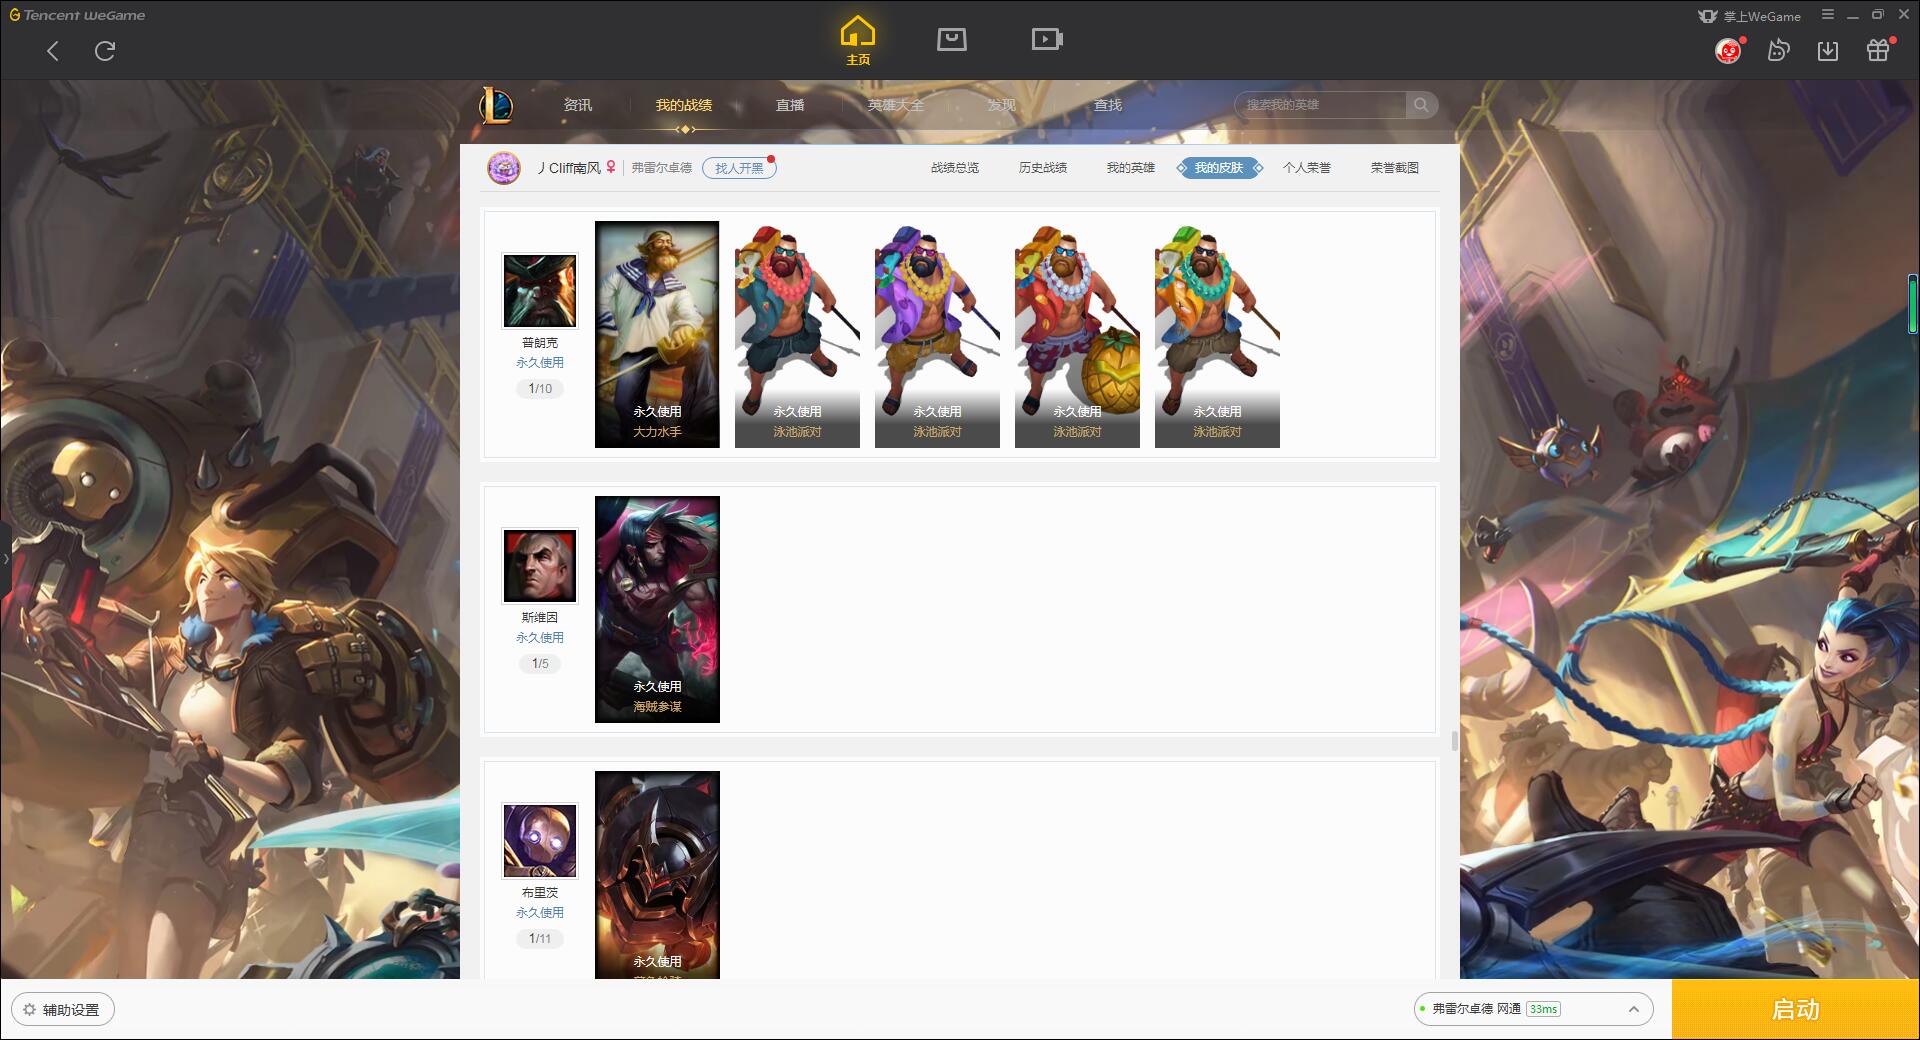Open the download manager icon
Screen dimensions: 1920x1040
pyautogui.click(x=1828, y=50)
